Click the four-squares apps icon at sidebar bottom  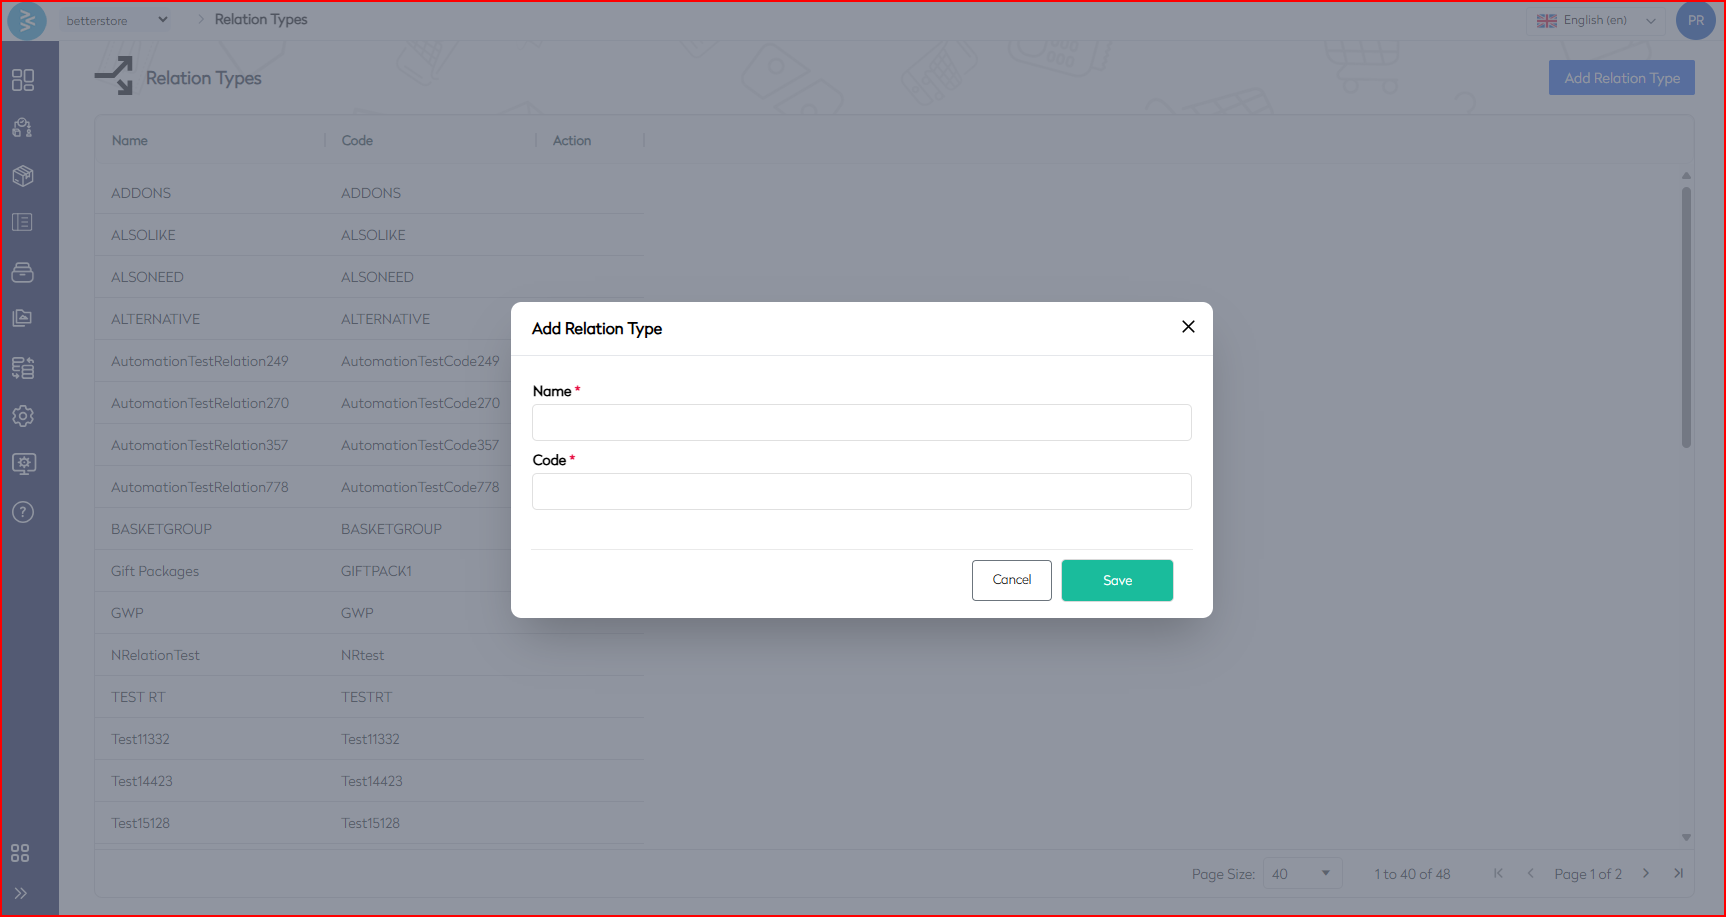point(20,853)
